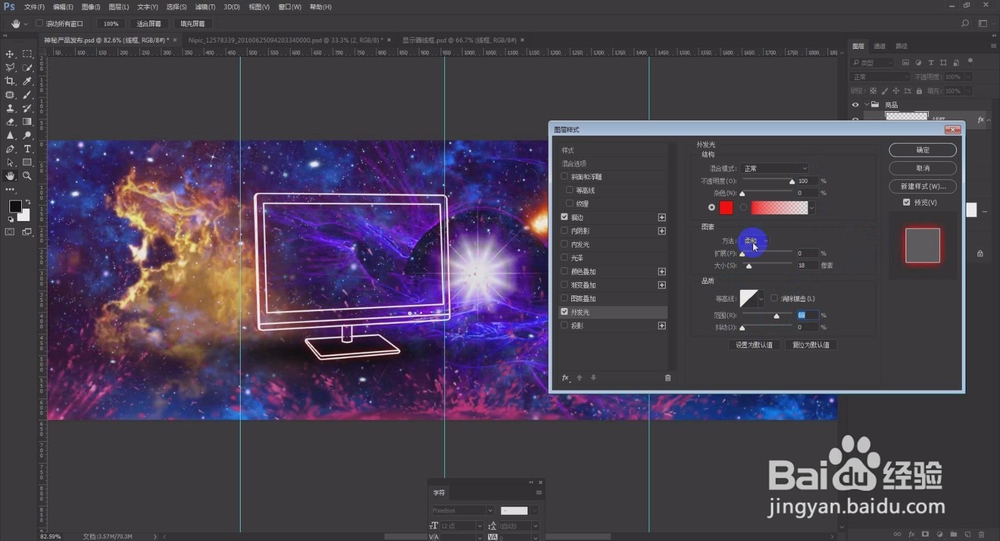Screen dimensions: 1000x541
Task: Open gradient picker dropdown arrow
Action: click(811, 208)
